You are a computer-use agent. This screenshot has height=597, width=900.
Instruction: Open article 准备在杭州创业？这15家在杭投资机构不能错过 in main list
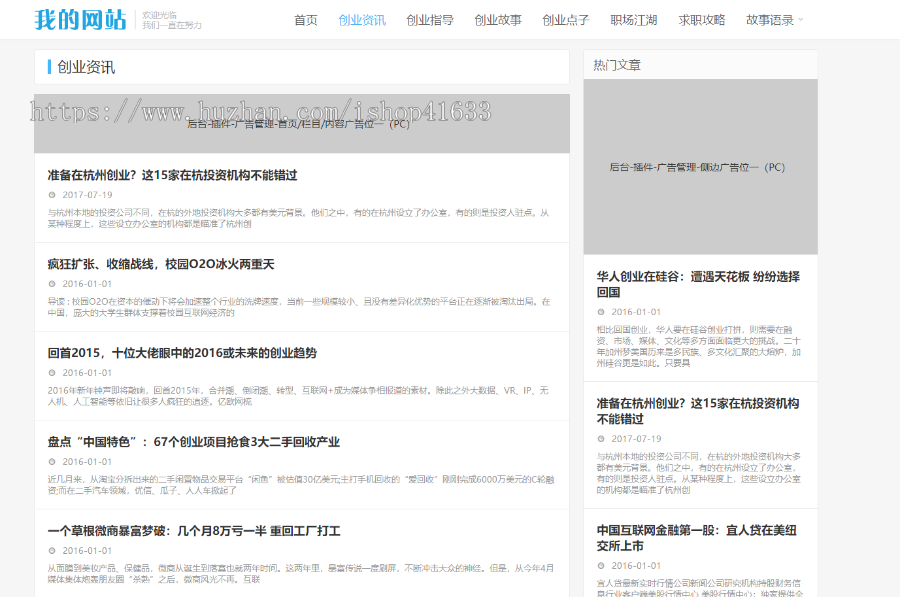click(x=172, y=175)
